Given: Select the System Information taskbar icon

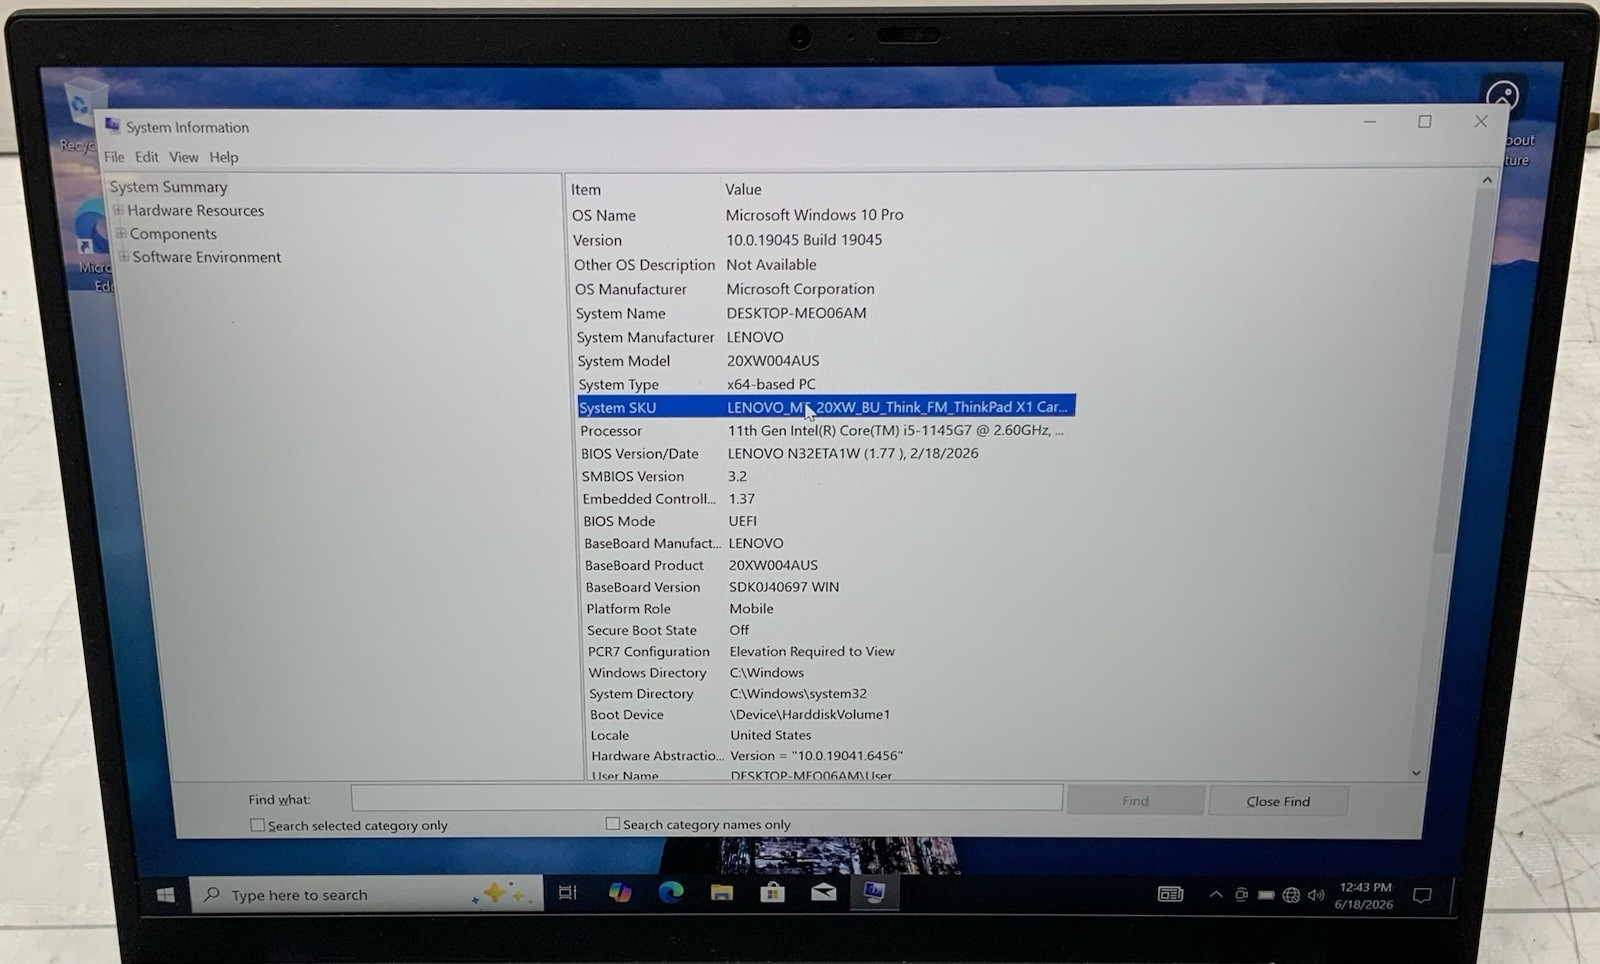Looking at the screenshot, I should coord(874,892).
